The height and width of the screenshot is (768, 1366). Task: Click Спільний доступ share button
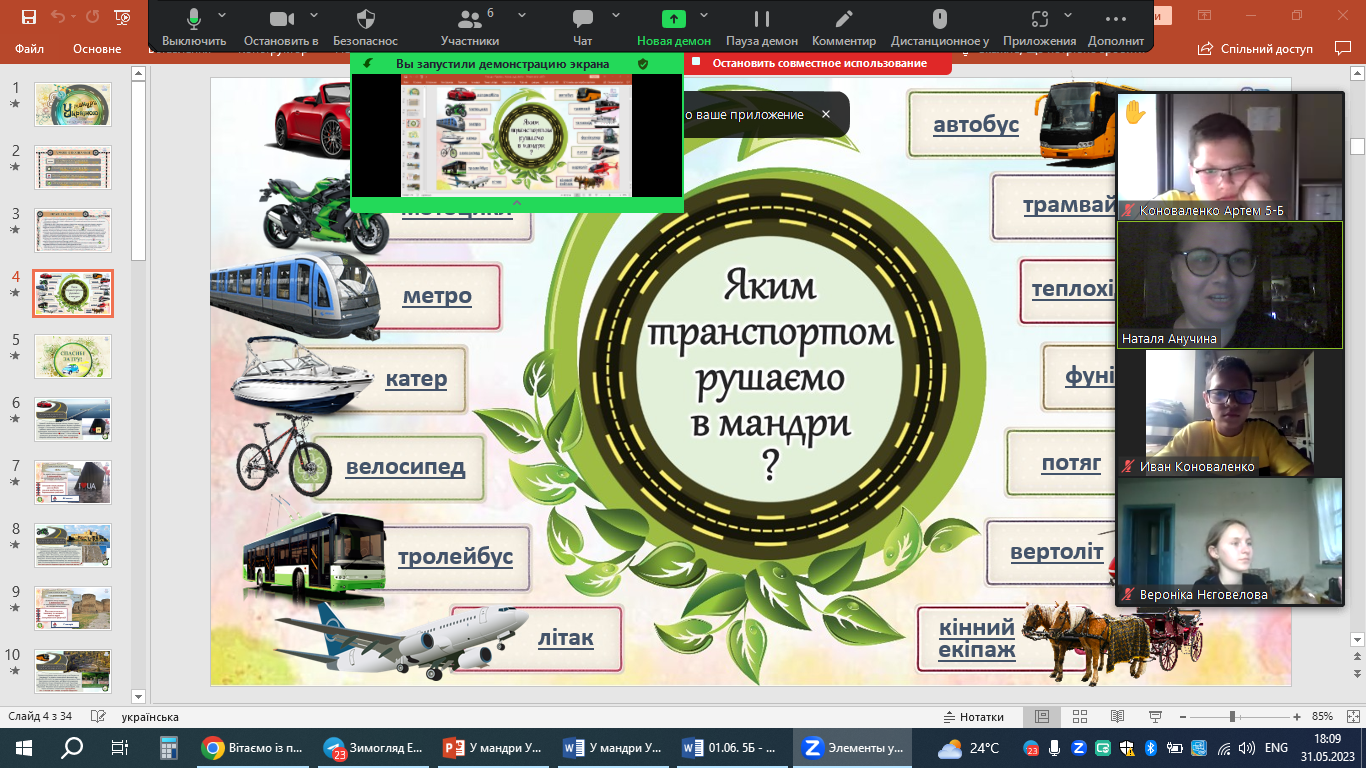point(1256,49)
